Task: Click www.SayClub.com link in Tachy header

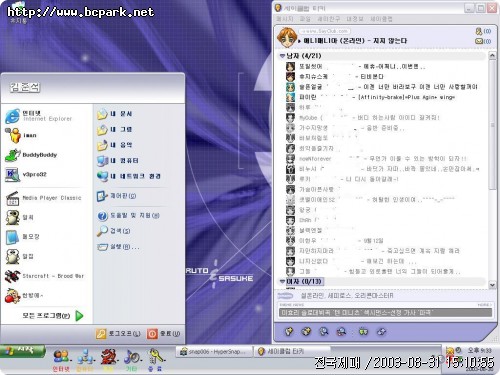Action: [324, 31]
